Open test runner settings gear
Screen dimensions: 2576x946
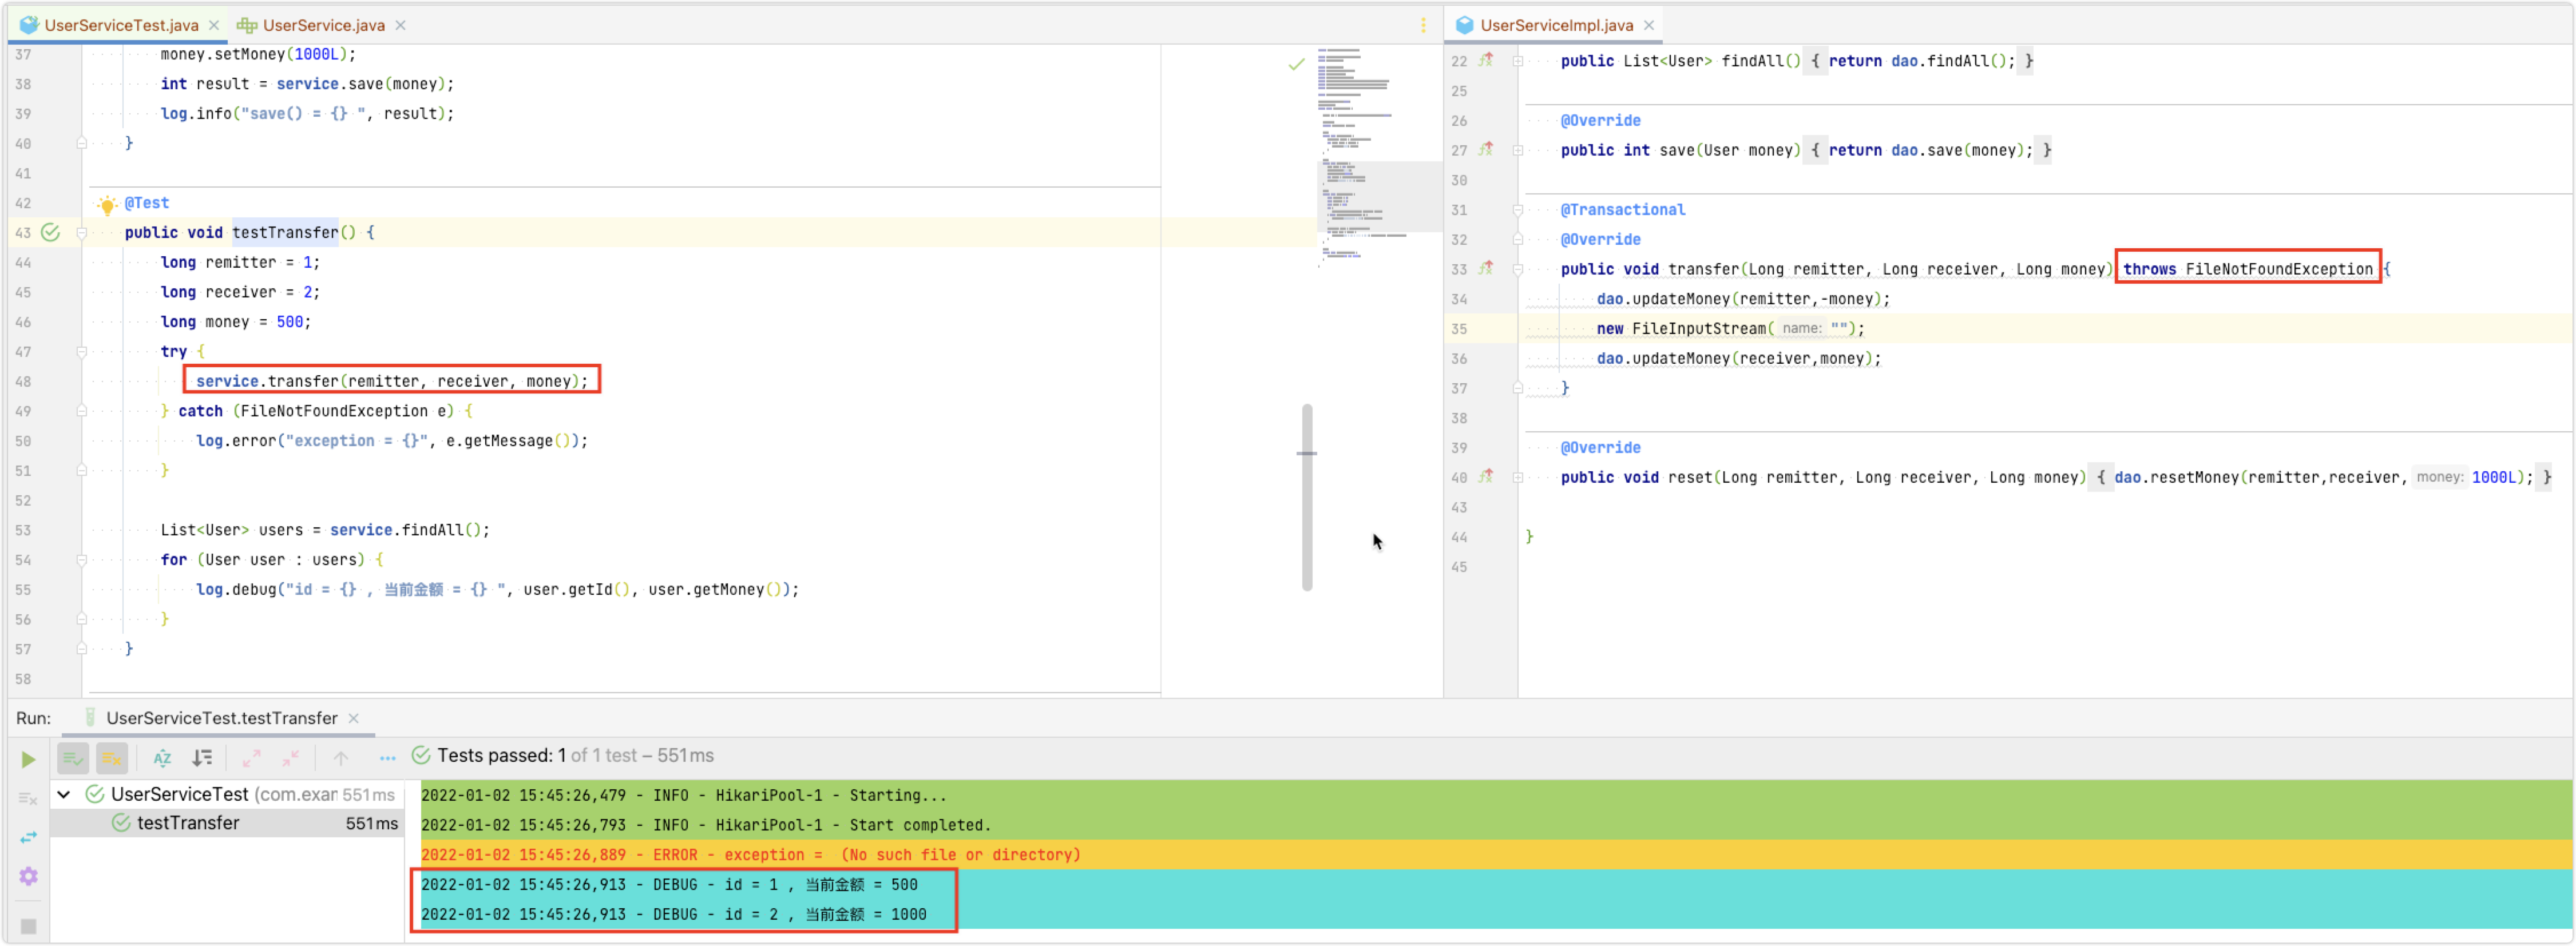(28, 876)
